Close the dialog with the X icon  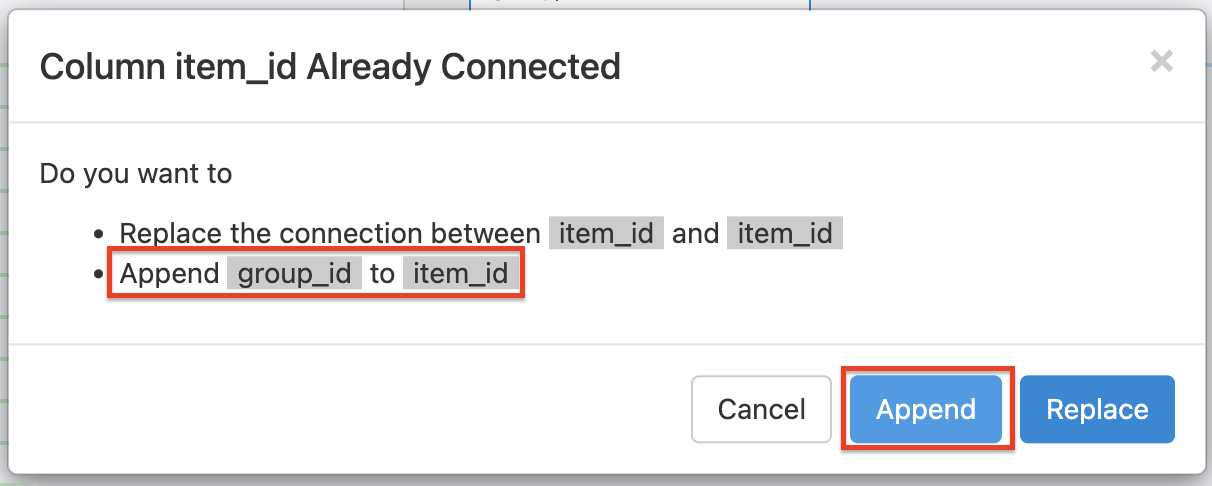coord(1161,62)
